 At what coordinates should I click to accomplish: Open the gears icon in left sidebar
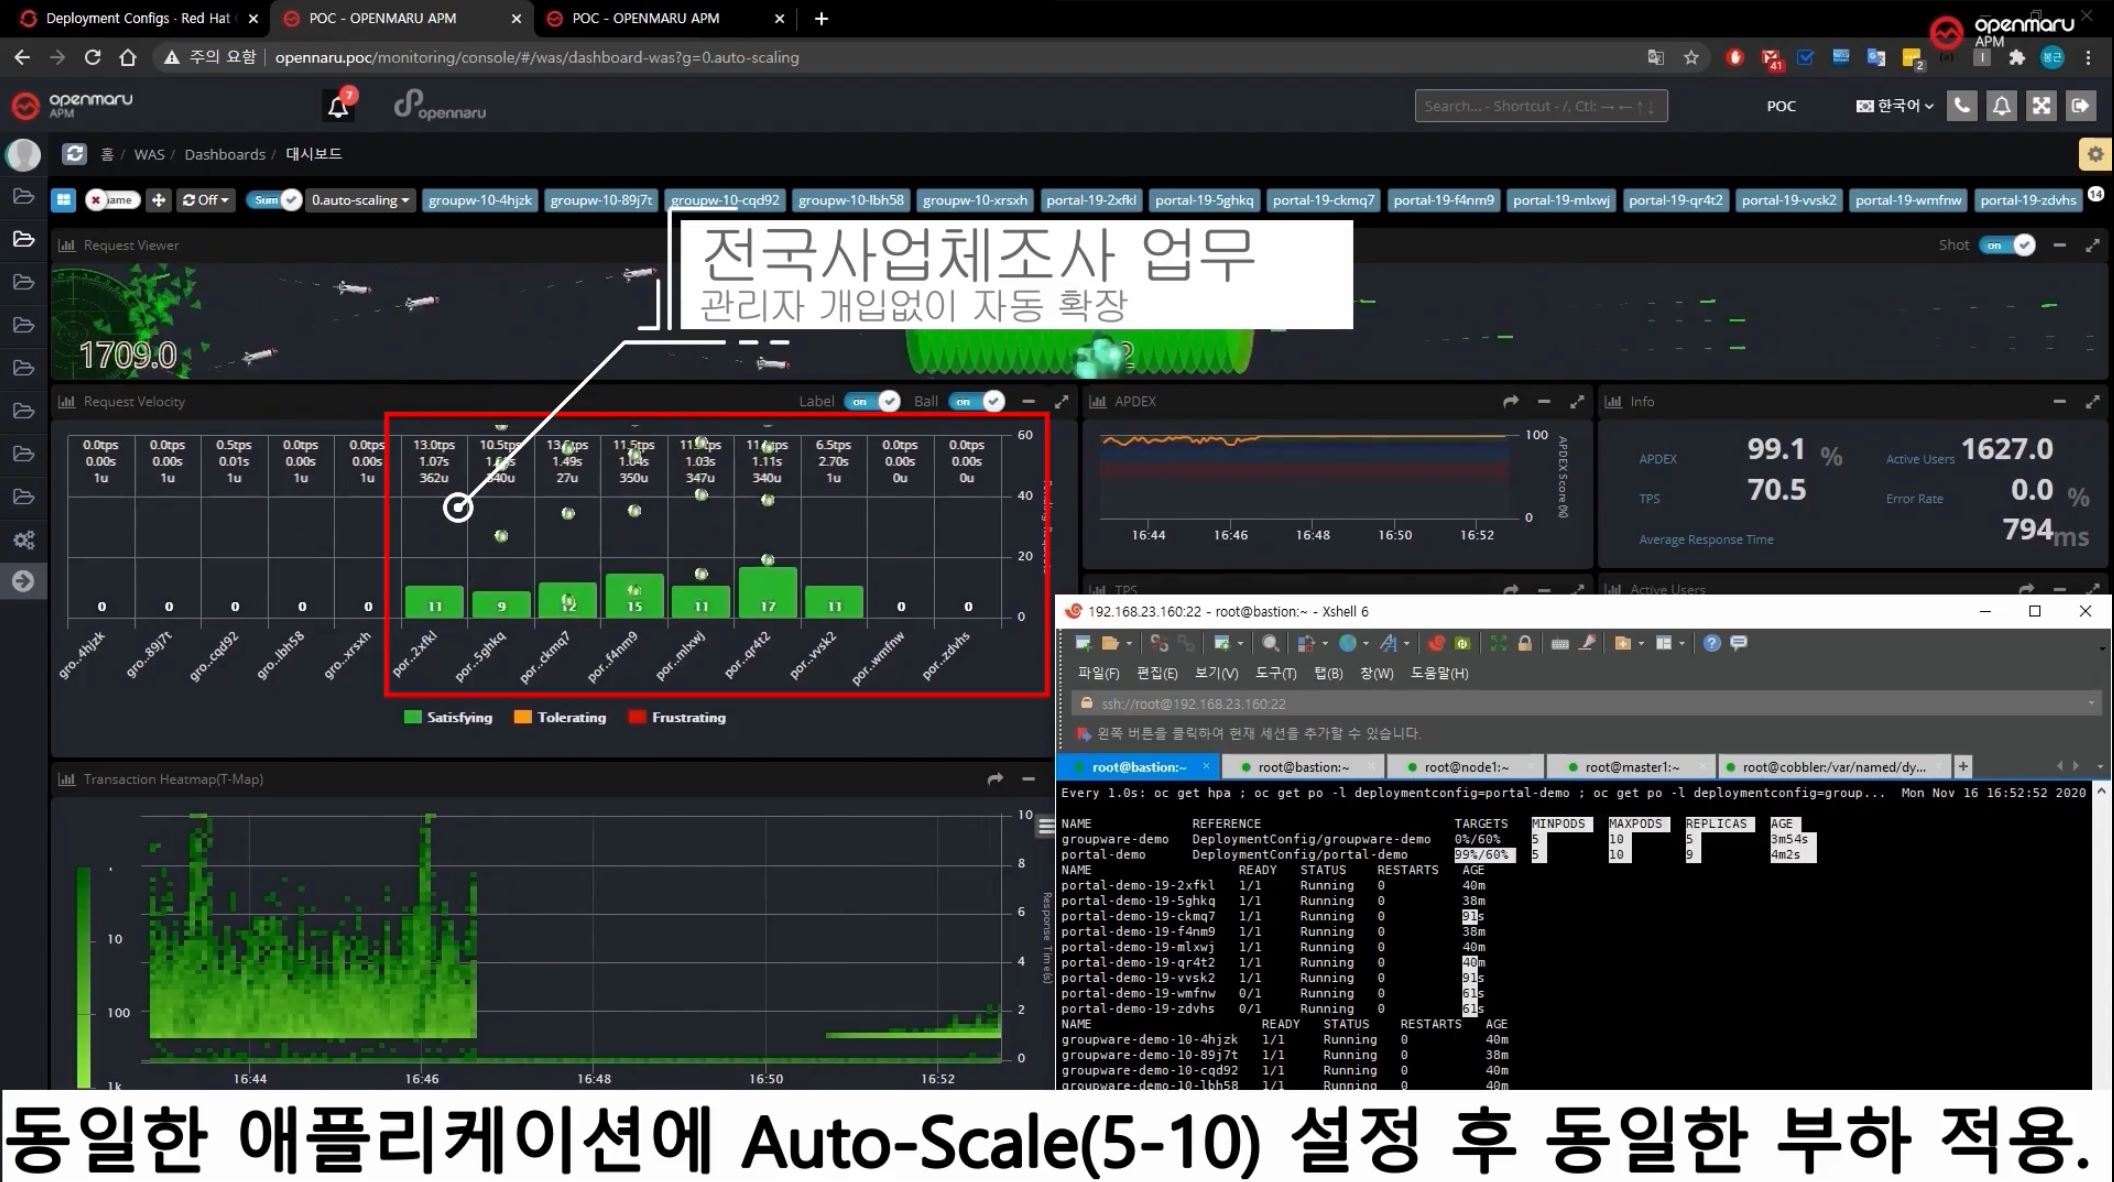[x=23, y=540]
